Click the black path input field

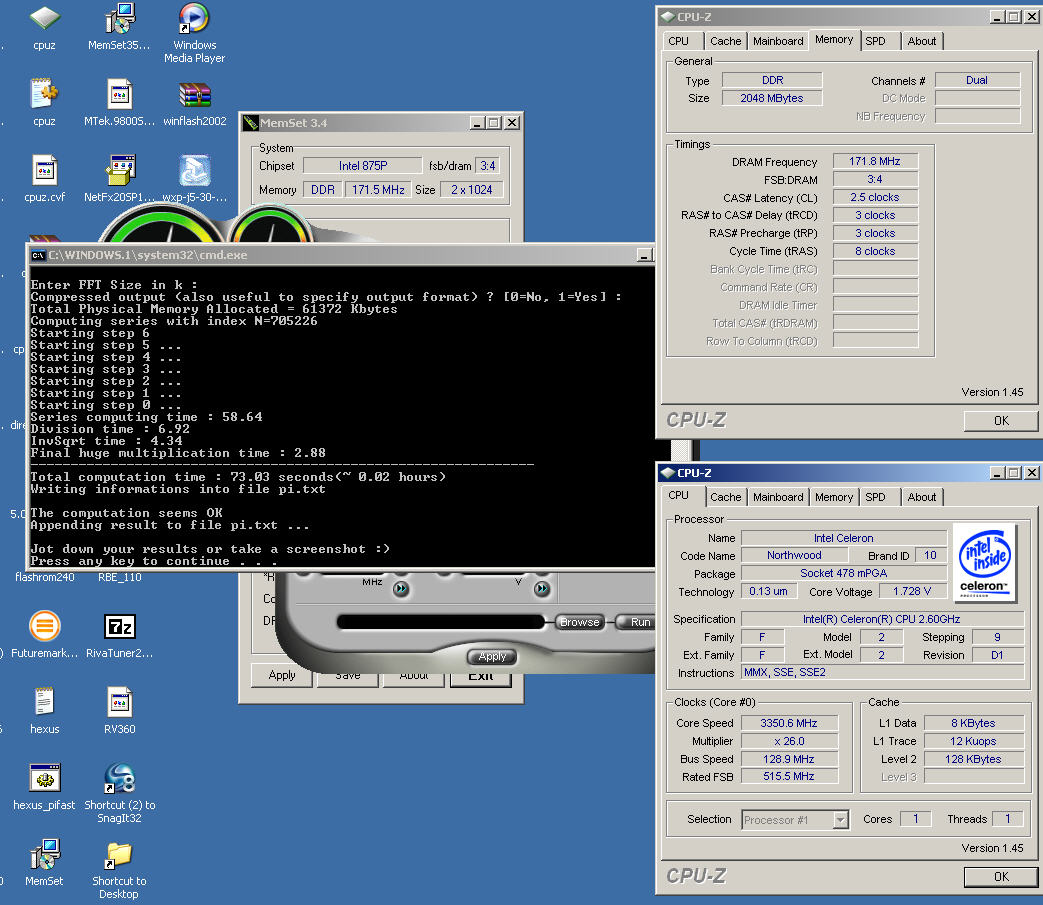[x=440, y=622]
